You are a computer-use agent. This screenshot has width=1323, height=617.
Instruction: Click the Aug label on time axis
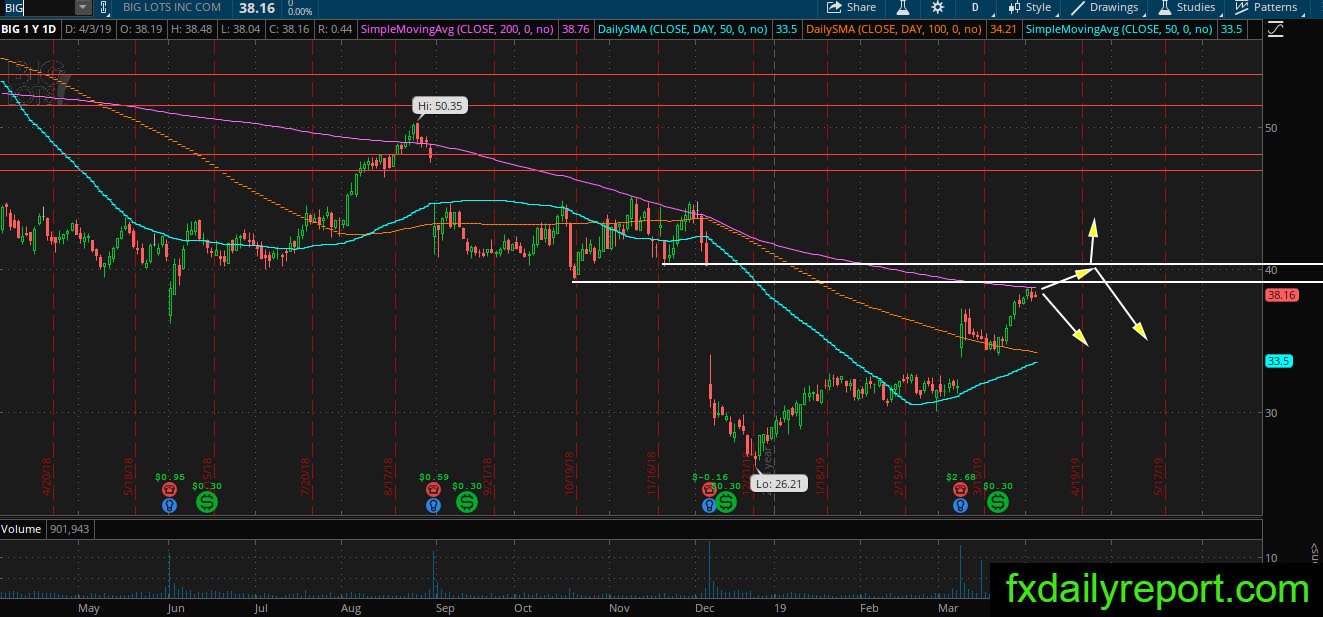coord(351,608)
